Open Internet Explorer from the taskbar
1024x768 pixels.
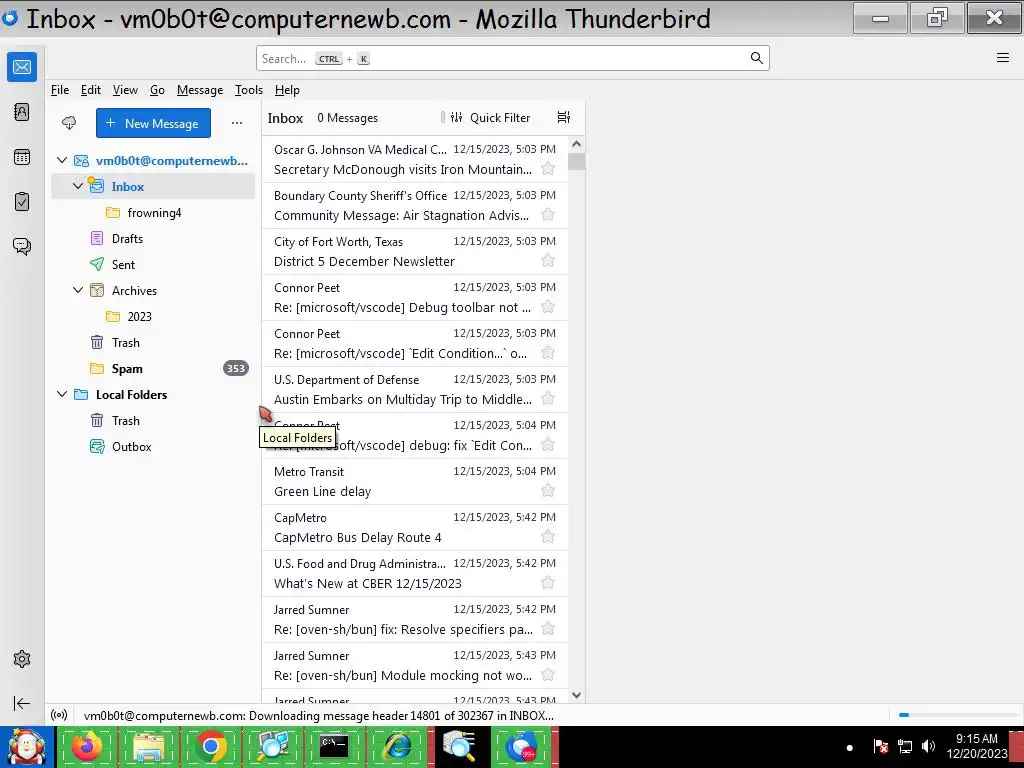tap(396, 746)
